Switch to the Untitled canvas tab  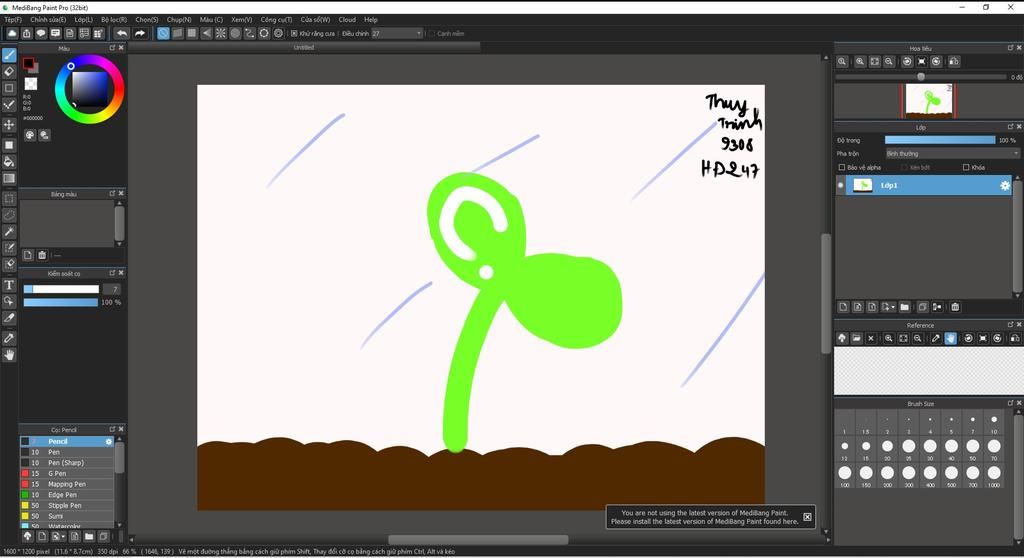point(304,47)
